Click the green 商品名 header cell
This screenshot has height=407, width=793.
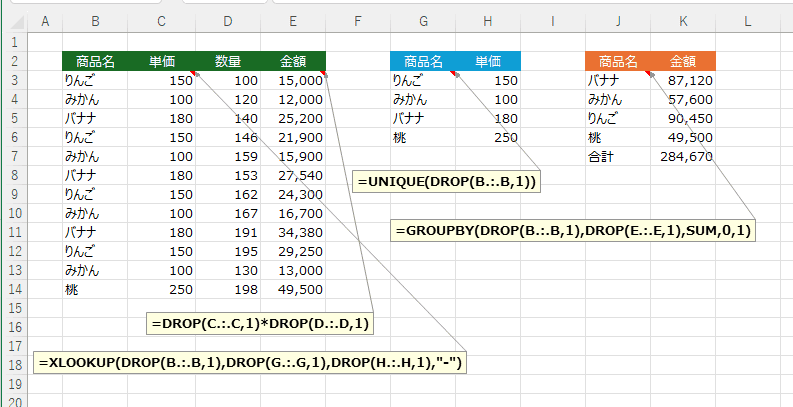tap(94, 61)
